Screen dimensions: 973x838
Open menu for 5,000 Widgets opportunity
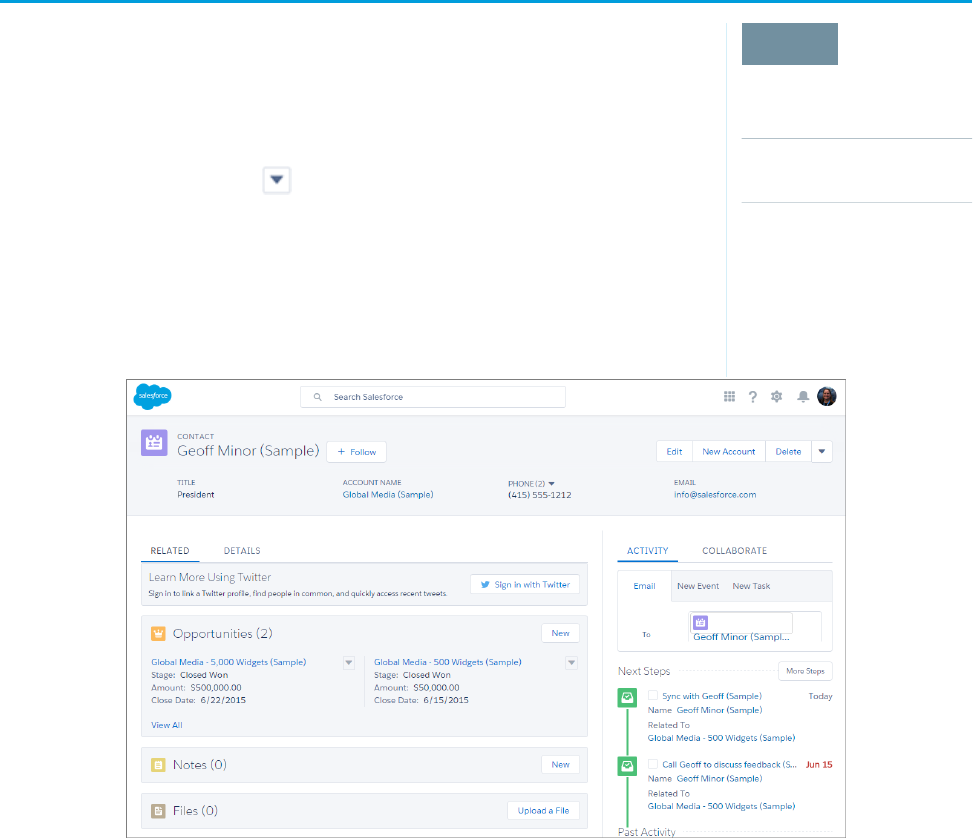(349, 662)
